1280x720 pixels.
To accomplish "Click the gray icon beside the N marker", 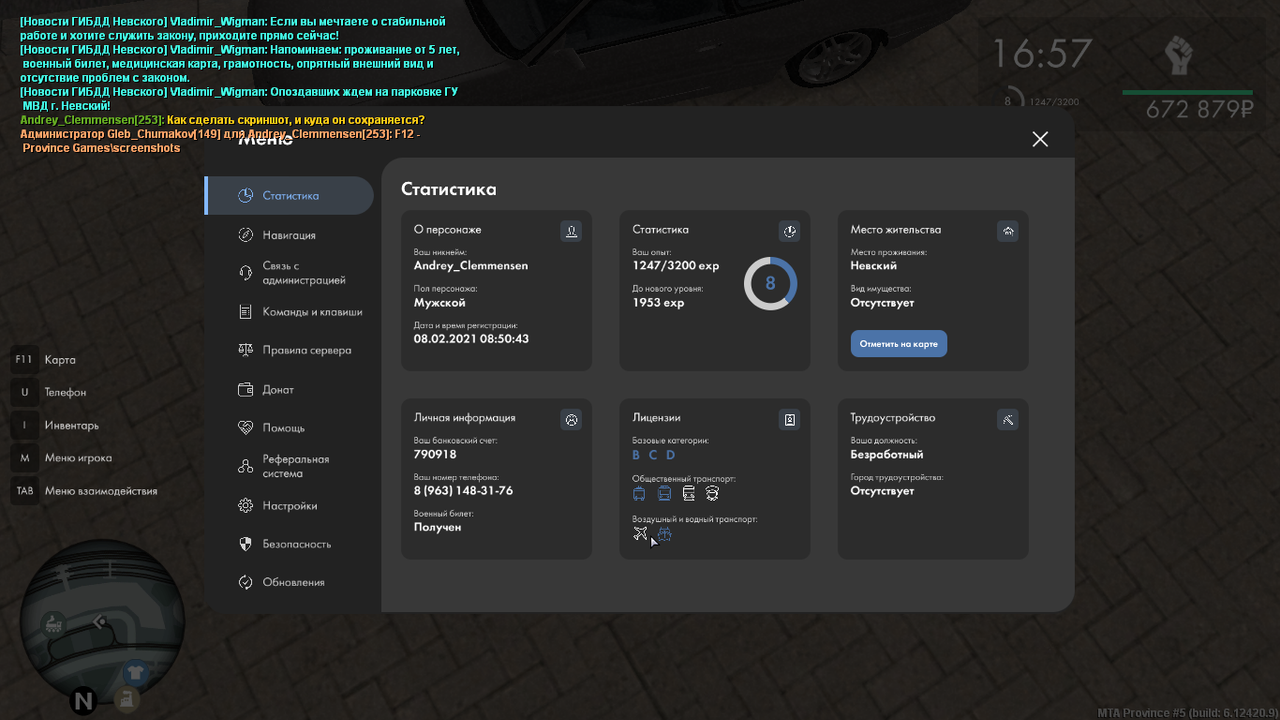I will coord(127,700).
